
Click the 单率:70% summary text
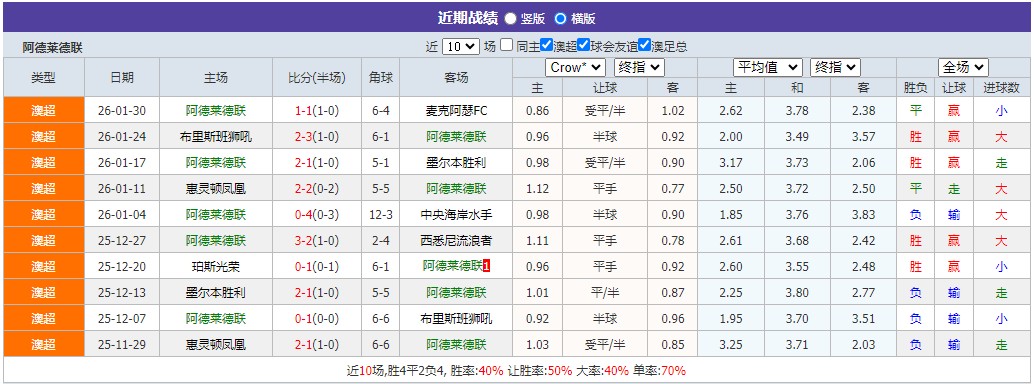click(660, 370)
